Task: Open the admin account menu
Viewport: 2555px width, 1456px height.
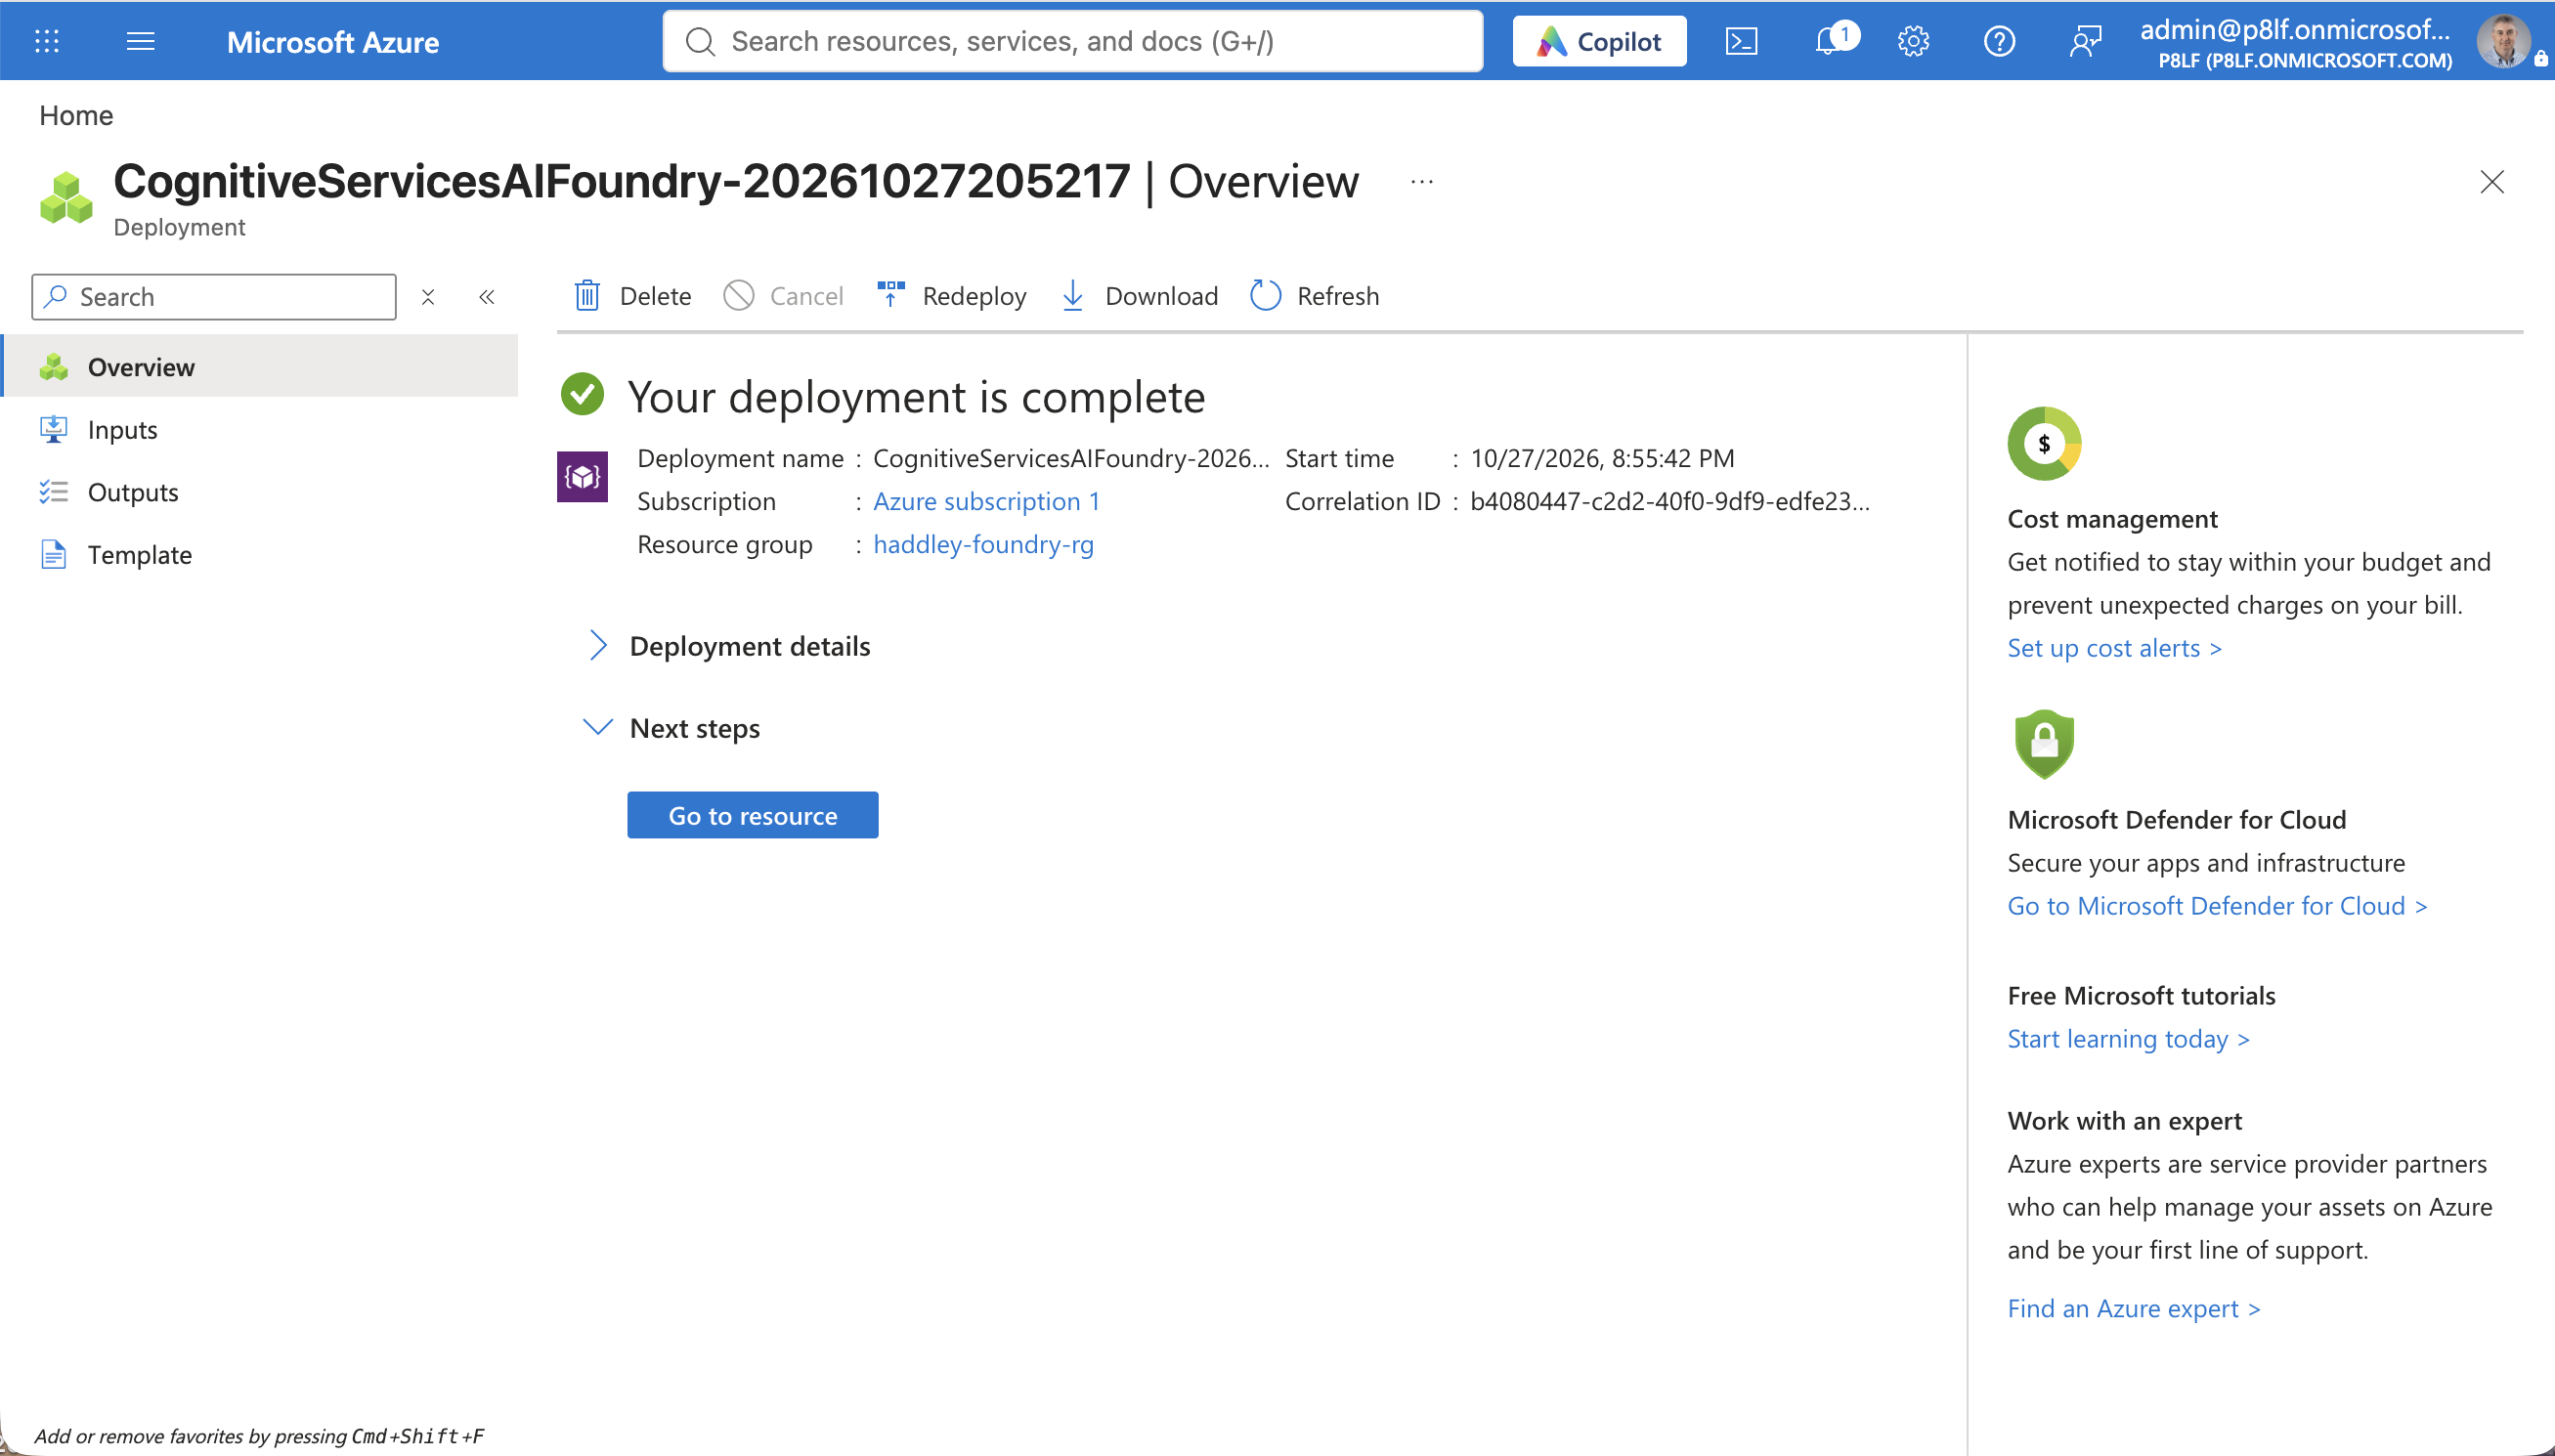Action: tap(2296, 42)
